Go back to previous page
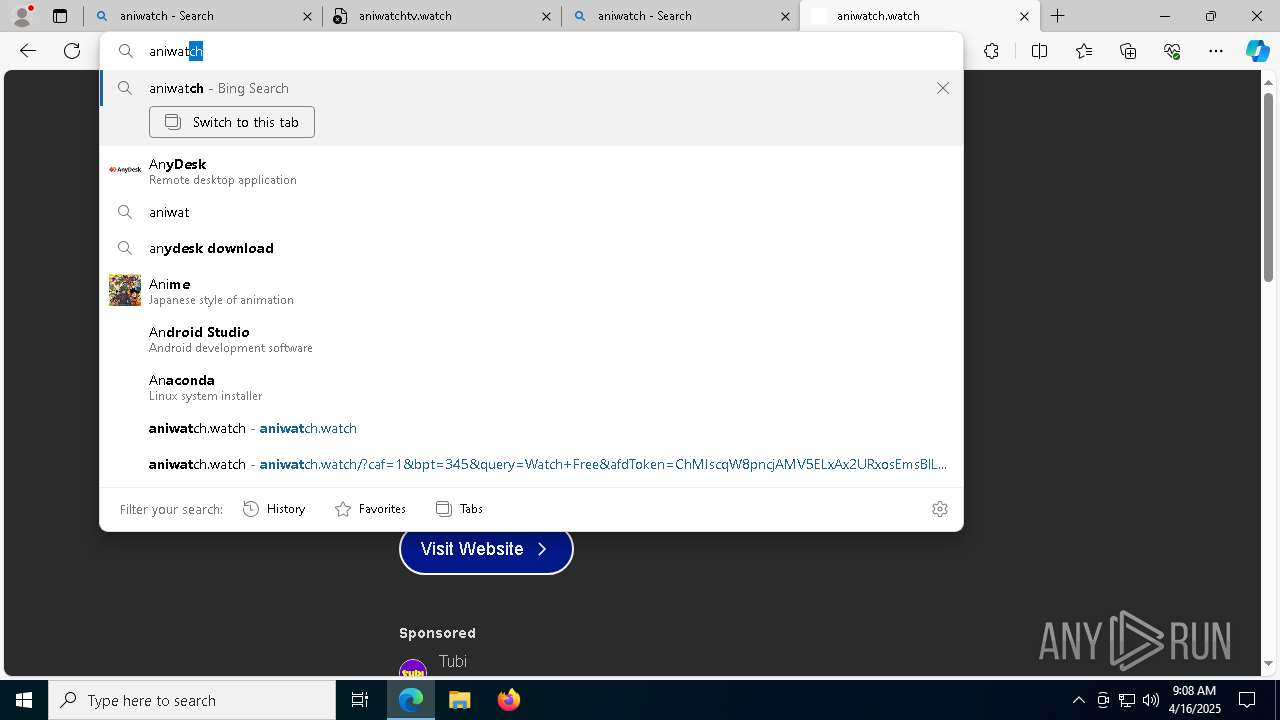The width and height of the screenshot is (1280, 720). coord(28,51)
